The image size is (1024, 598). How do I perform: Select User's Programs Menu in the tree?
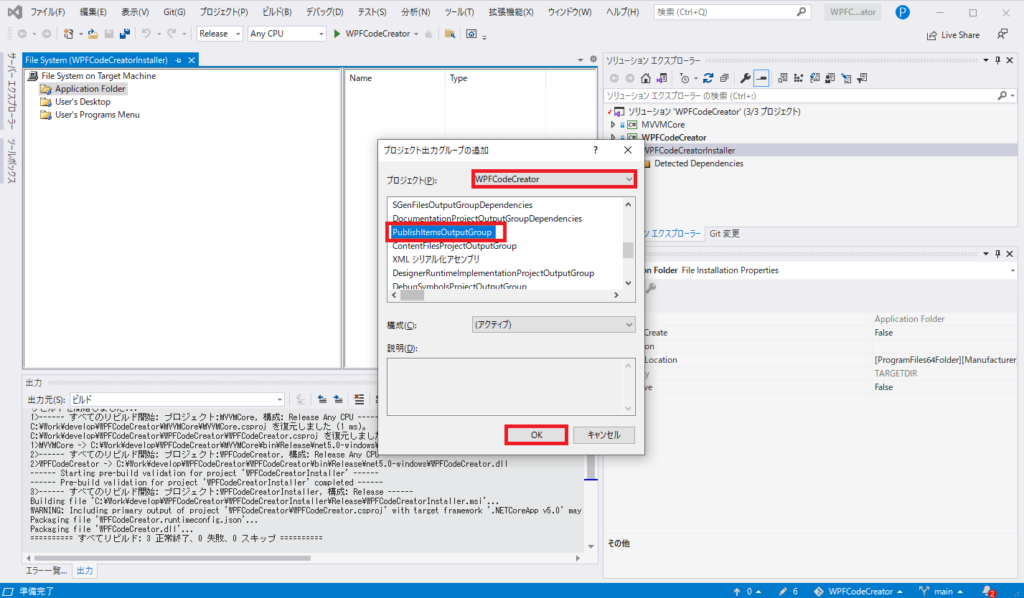[97, 115]
